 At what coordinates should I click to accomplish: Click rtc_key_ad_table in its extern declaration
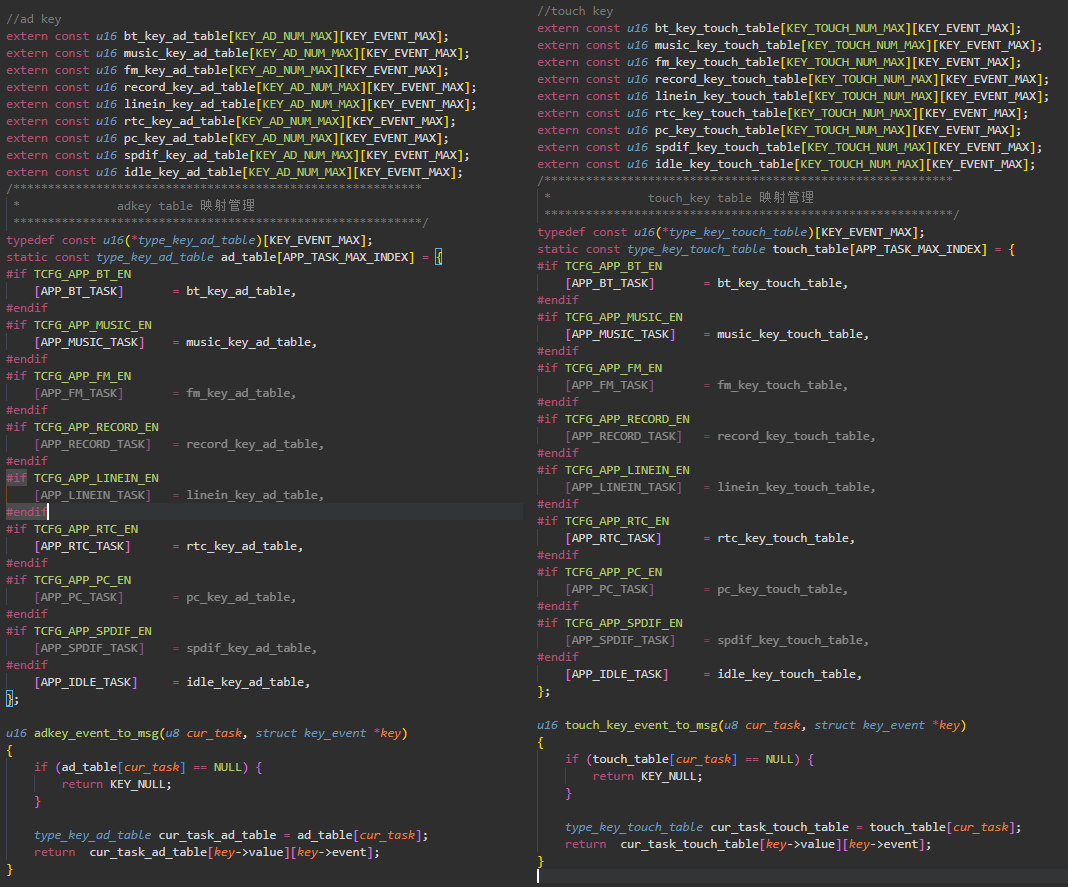179,121
